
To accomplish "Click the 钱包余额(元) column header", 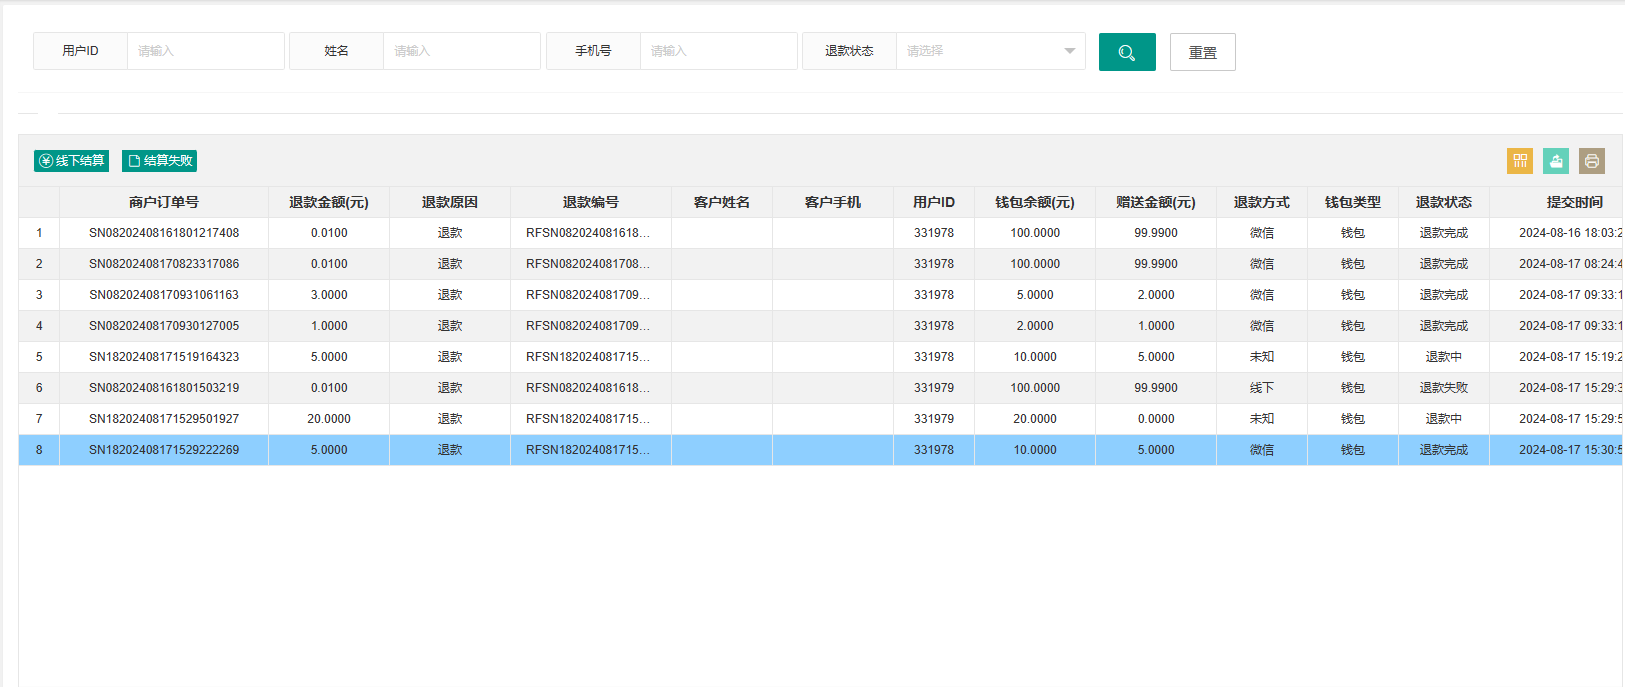I will (1035, 202).
